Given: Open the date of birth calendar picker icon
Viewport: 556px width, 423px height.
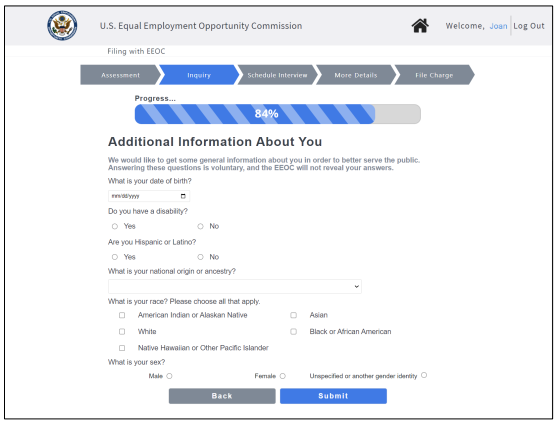Looking at the screenshot, I should [x=183, y=196].
